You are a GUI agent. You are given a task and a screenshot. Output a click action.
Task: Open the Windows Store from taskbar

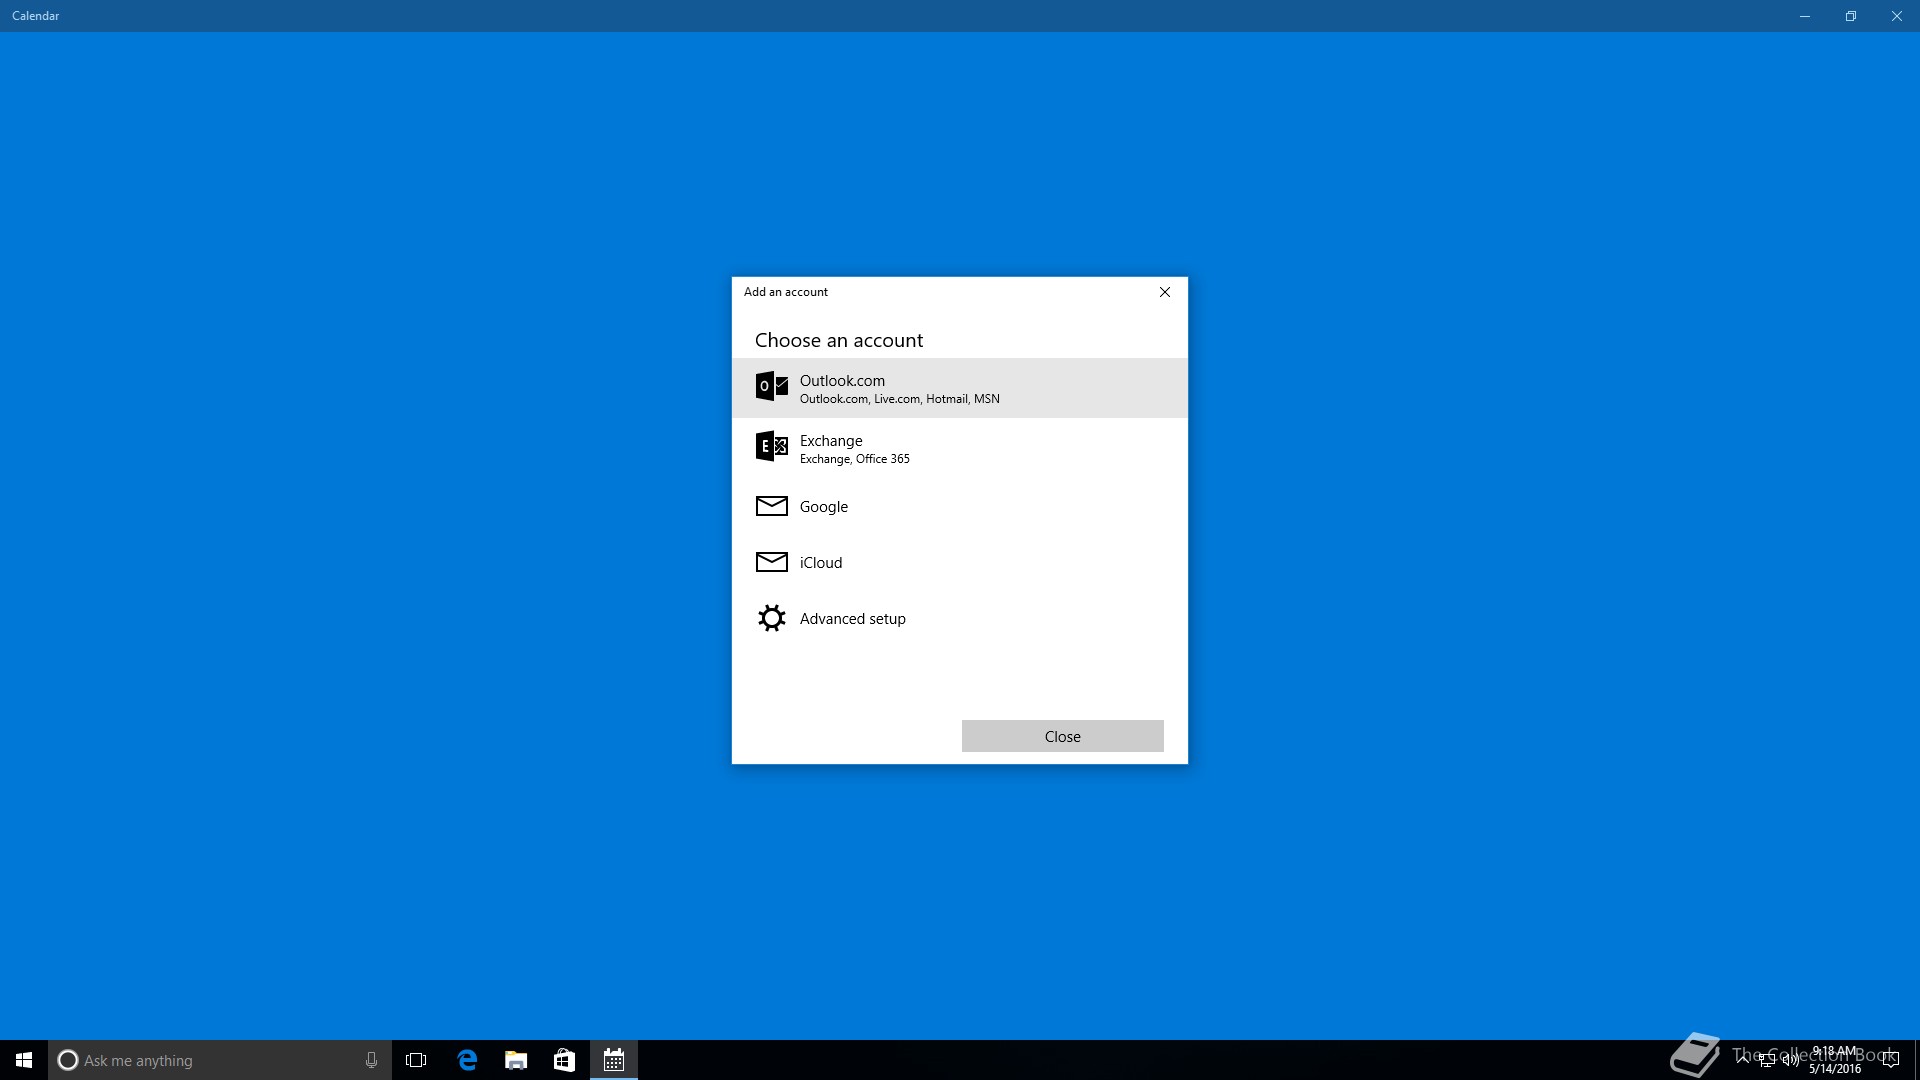tap(564, 1060)
